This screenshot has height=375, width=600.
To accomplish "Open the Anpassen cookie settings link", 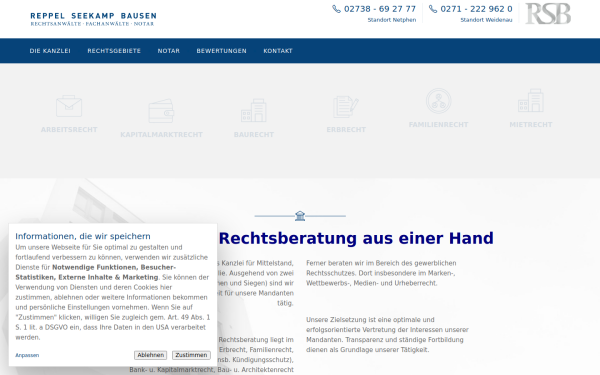I will click(27, 355).
